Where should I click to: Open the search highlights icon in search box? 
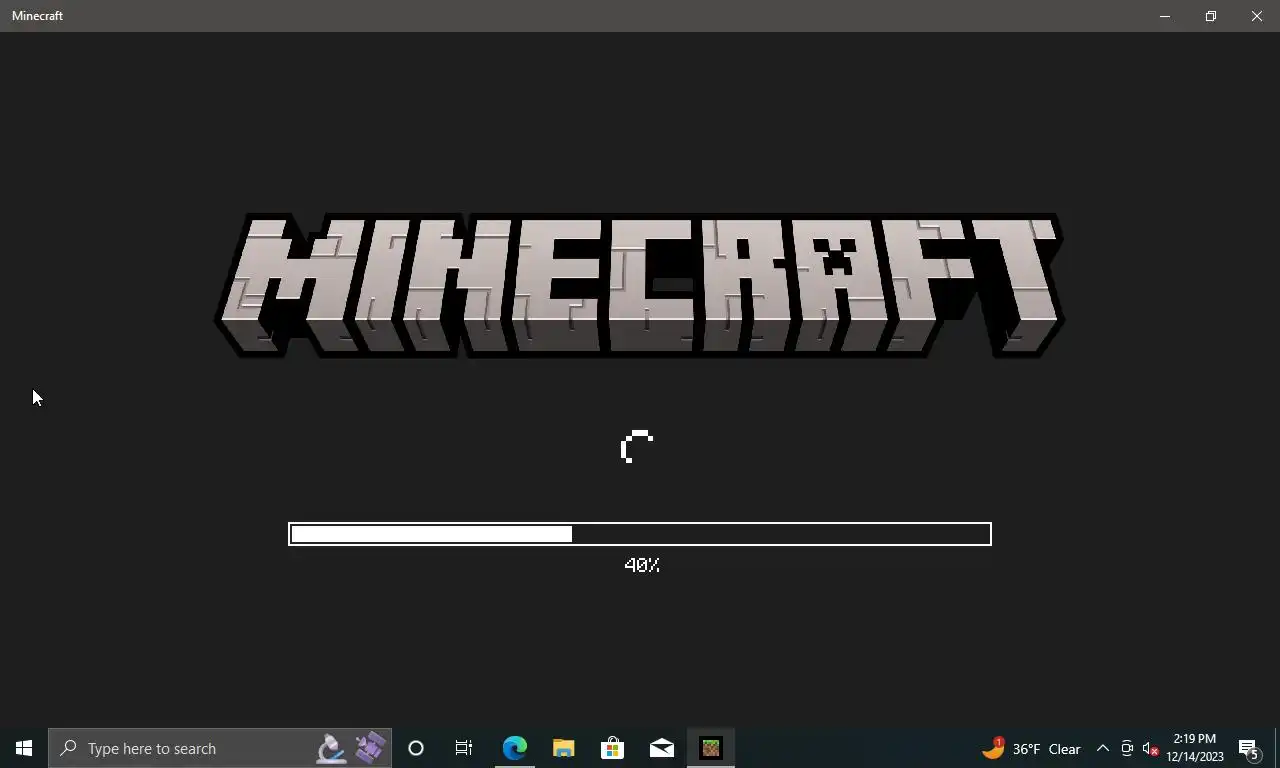point(351,748)
